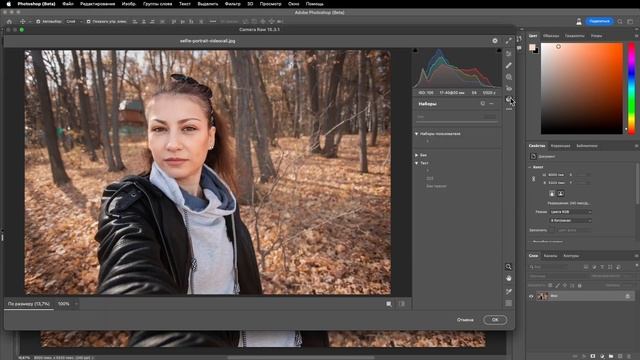640x360 pixels.
Task: Click the landscape canvas orientation icon
Action: 560,193
